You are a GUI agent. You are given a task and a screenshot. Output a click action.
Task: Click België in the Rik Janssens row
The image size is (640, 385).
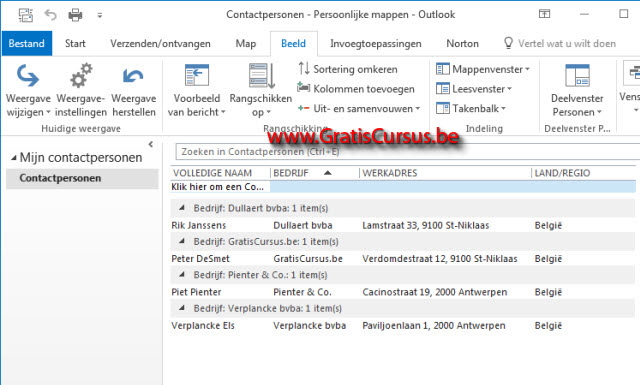click(x=548, y=225)
